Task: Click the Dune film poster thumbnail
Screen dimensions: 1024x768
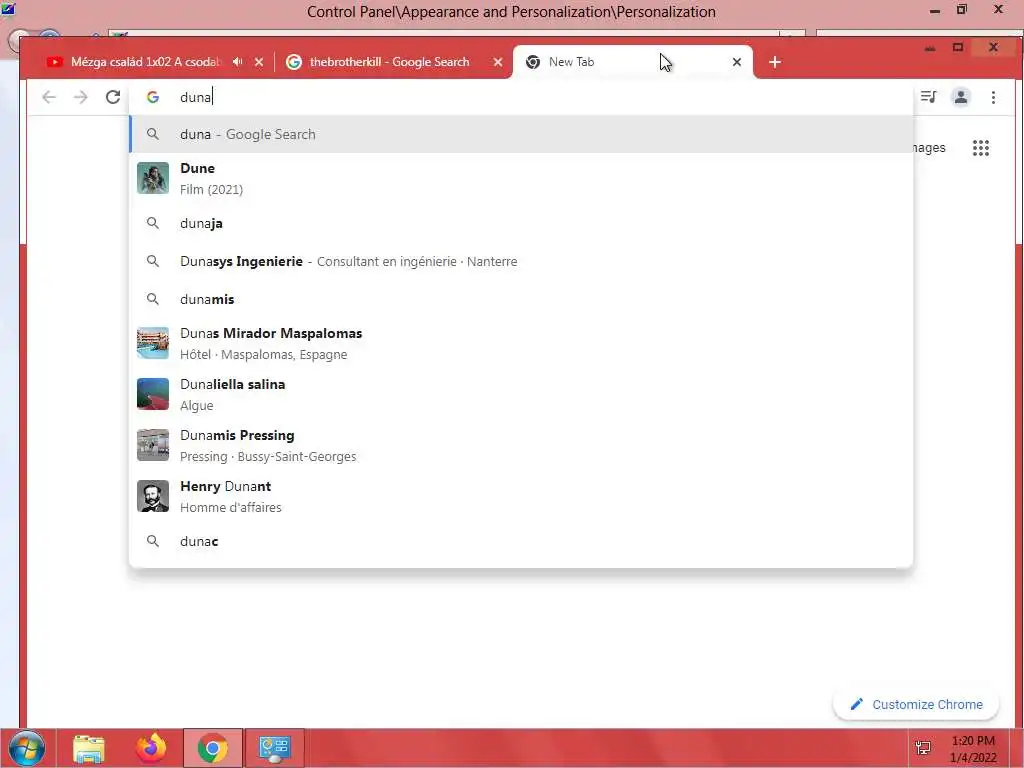Action: [x=153, y=178]
